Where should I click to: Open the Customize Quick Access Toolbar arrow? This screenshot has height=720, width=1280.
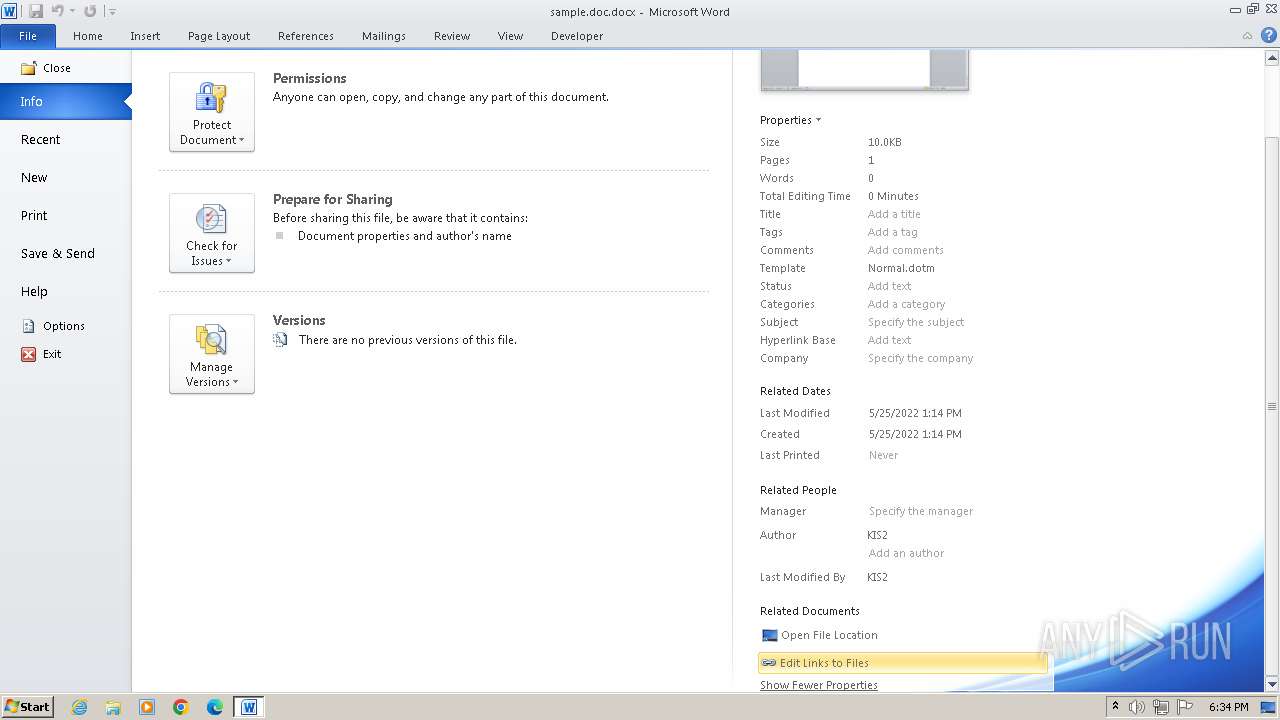click(x=112, y=12)
